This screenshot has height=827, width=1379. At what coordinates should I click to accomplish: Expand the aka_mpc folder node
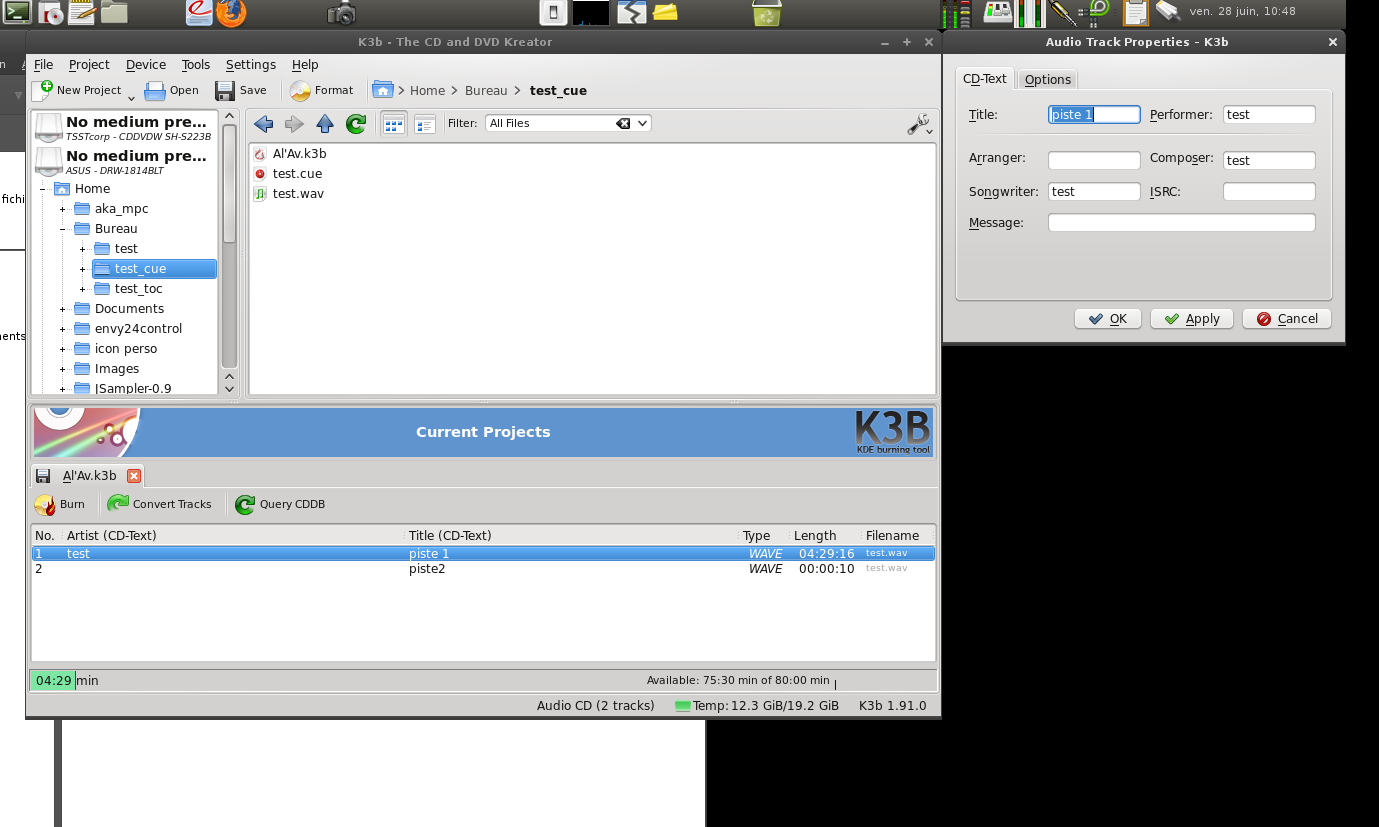coord(62,209)
